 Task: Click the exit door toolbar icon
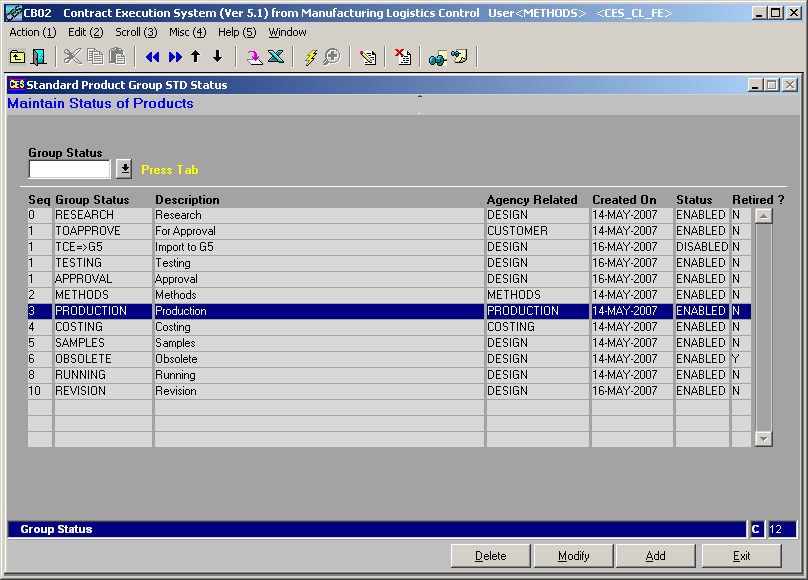pyautogui.click(x=39, y=57)
